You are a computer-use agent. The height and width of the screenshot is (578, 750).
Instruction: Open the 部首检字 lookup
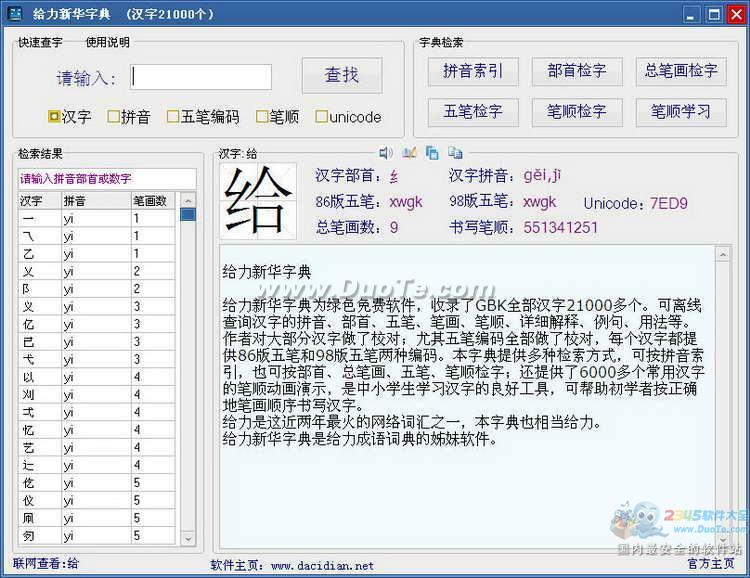(577, 71)
